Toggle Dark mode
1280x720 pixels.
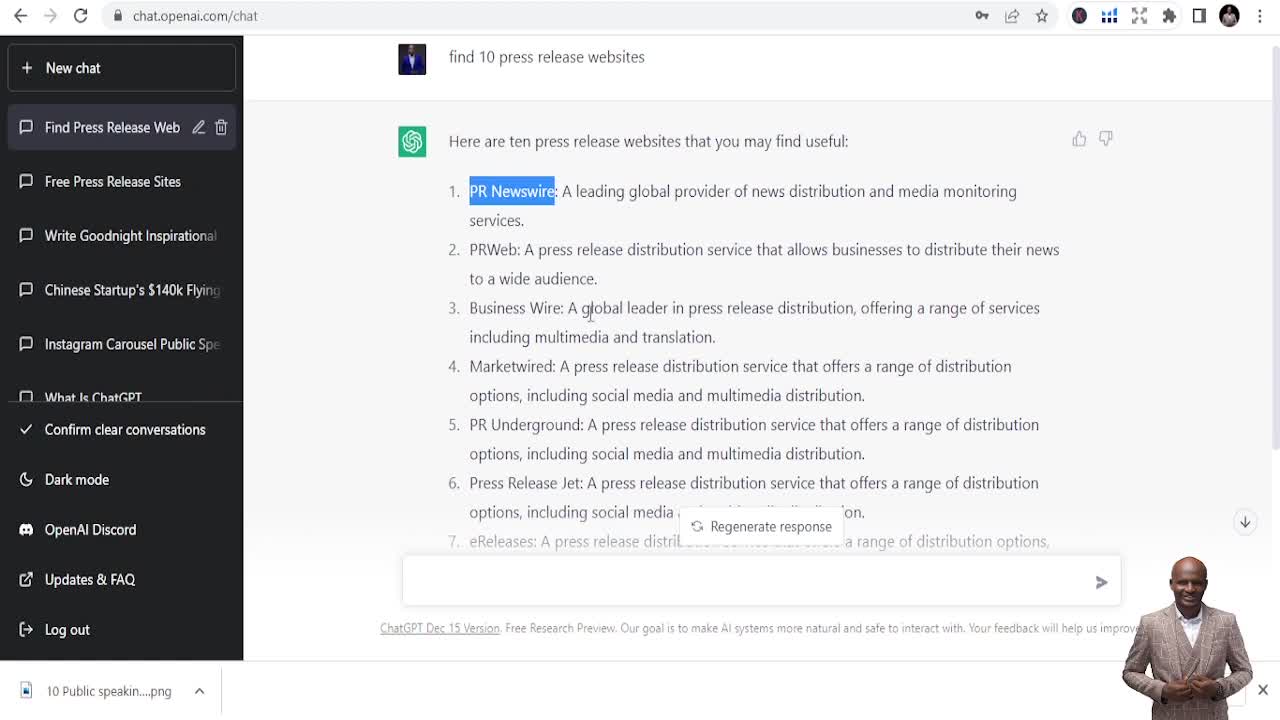pyautogui.click(x=121, y=480)
